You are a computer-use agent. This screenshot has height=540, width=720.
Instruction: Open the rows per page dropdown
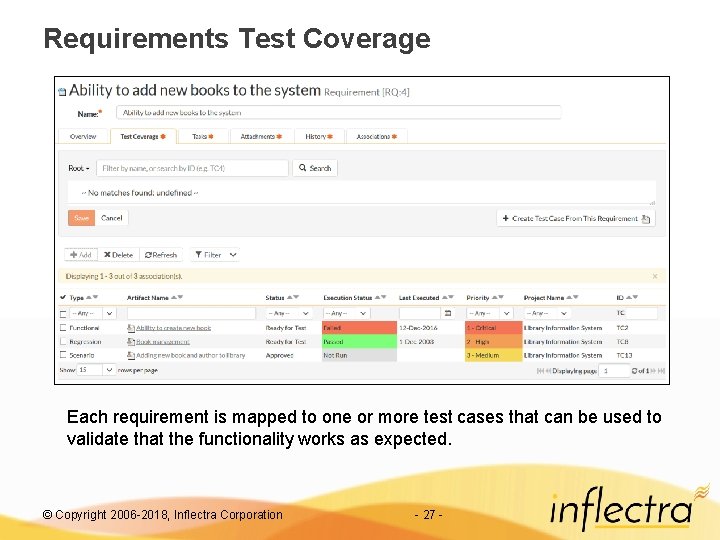click(x=96, y=370)
